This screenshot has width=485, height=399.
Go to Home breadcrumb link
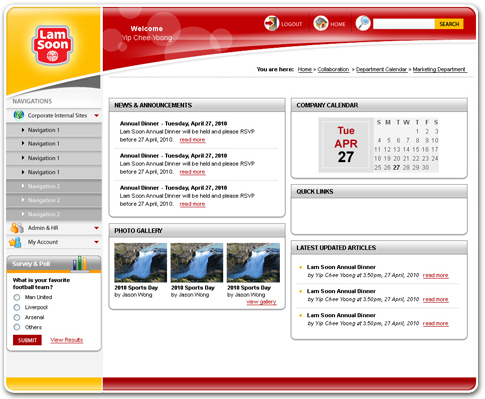[305, 69]
